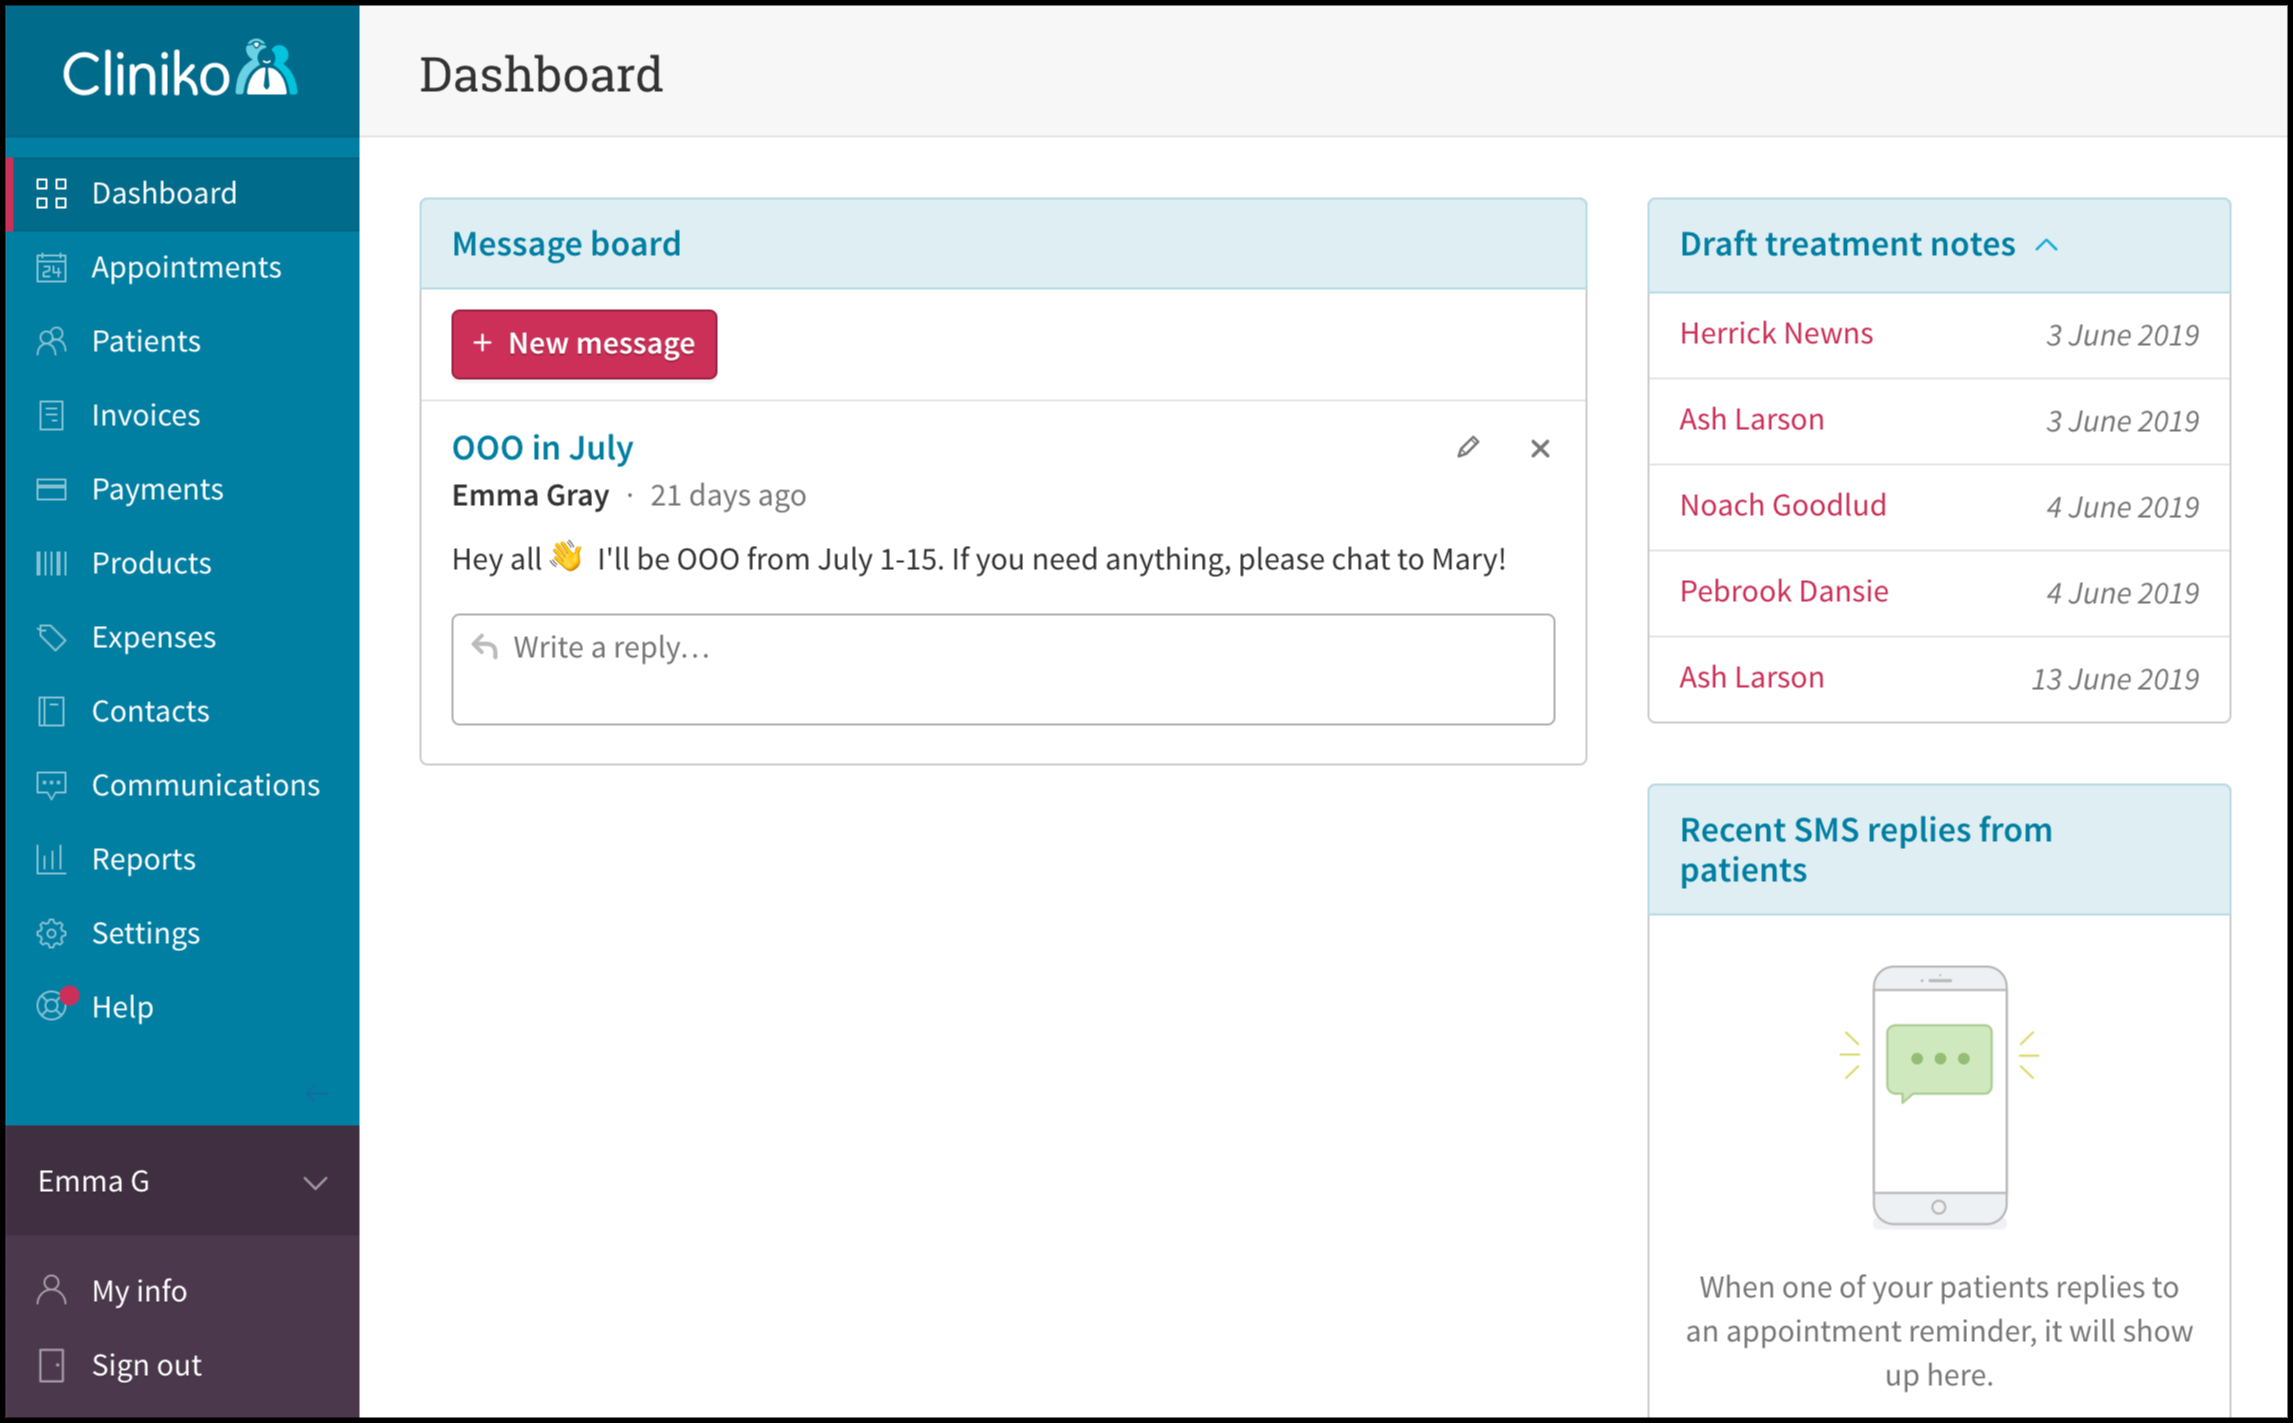
Task: Open Settings via the gear icon
Action: point(51,933)
